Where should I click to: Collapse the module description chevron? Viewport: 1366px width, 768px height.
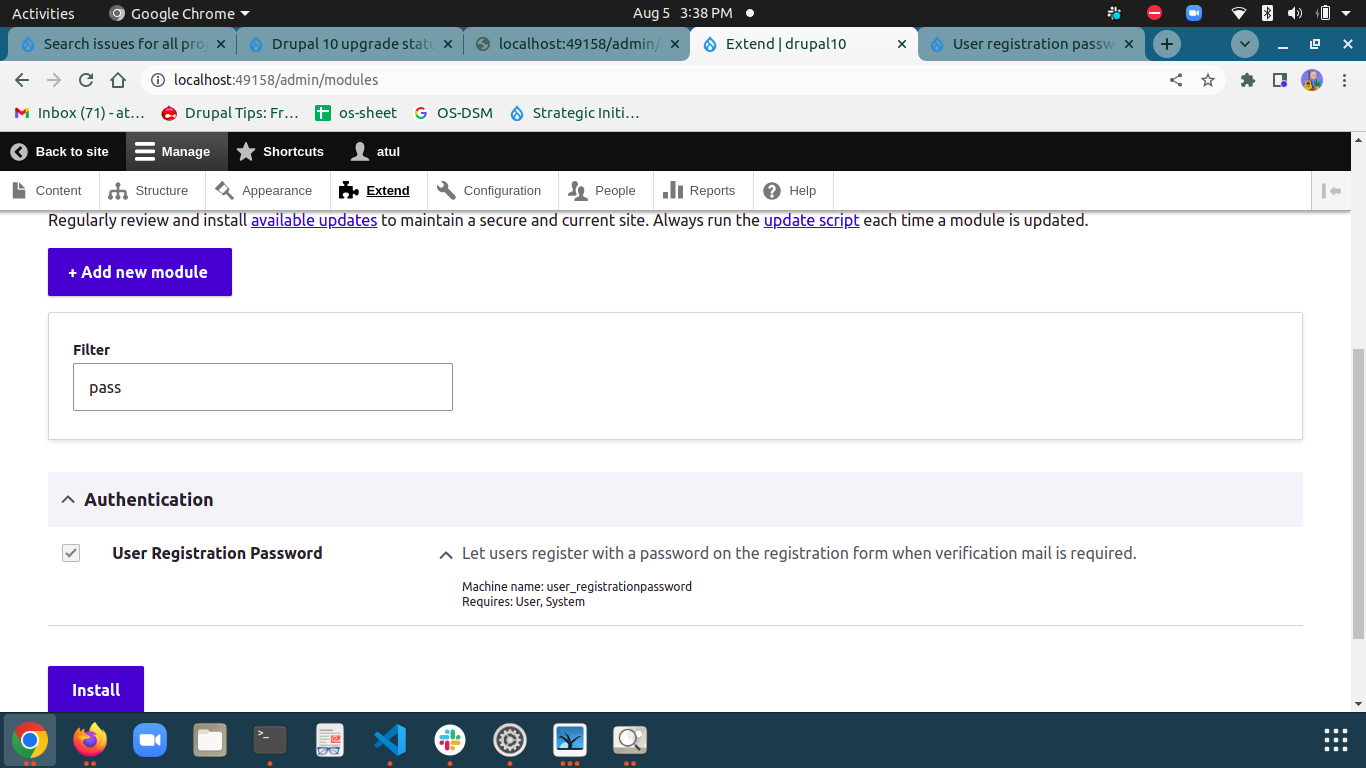[445, 553]
